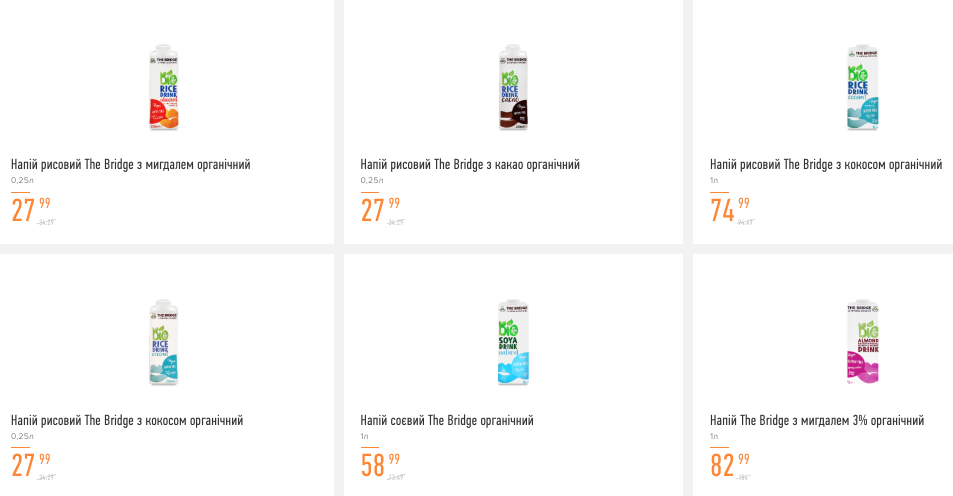Viewport: 953px width, 496px height.
Task: Click 'Напій рисовий The Bridge з какао органічний' title
Action: (x=470, y=164)
